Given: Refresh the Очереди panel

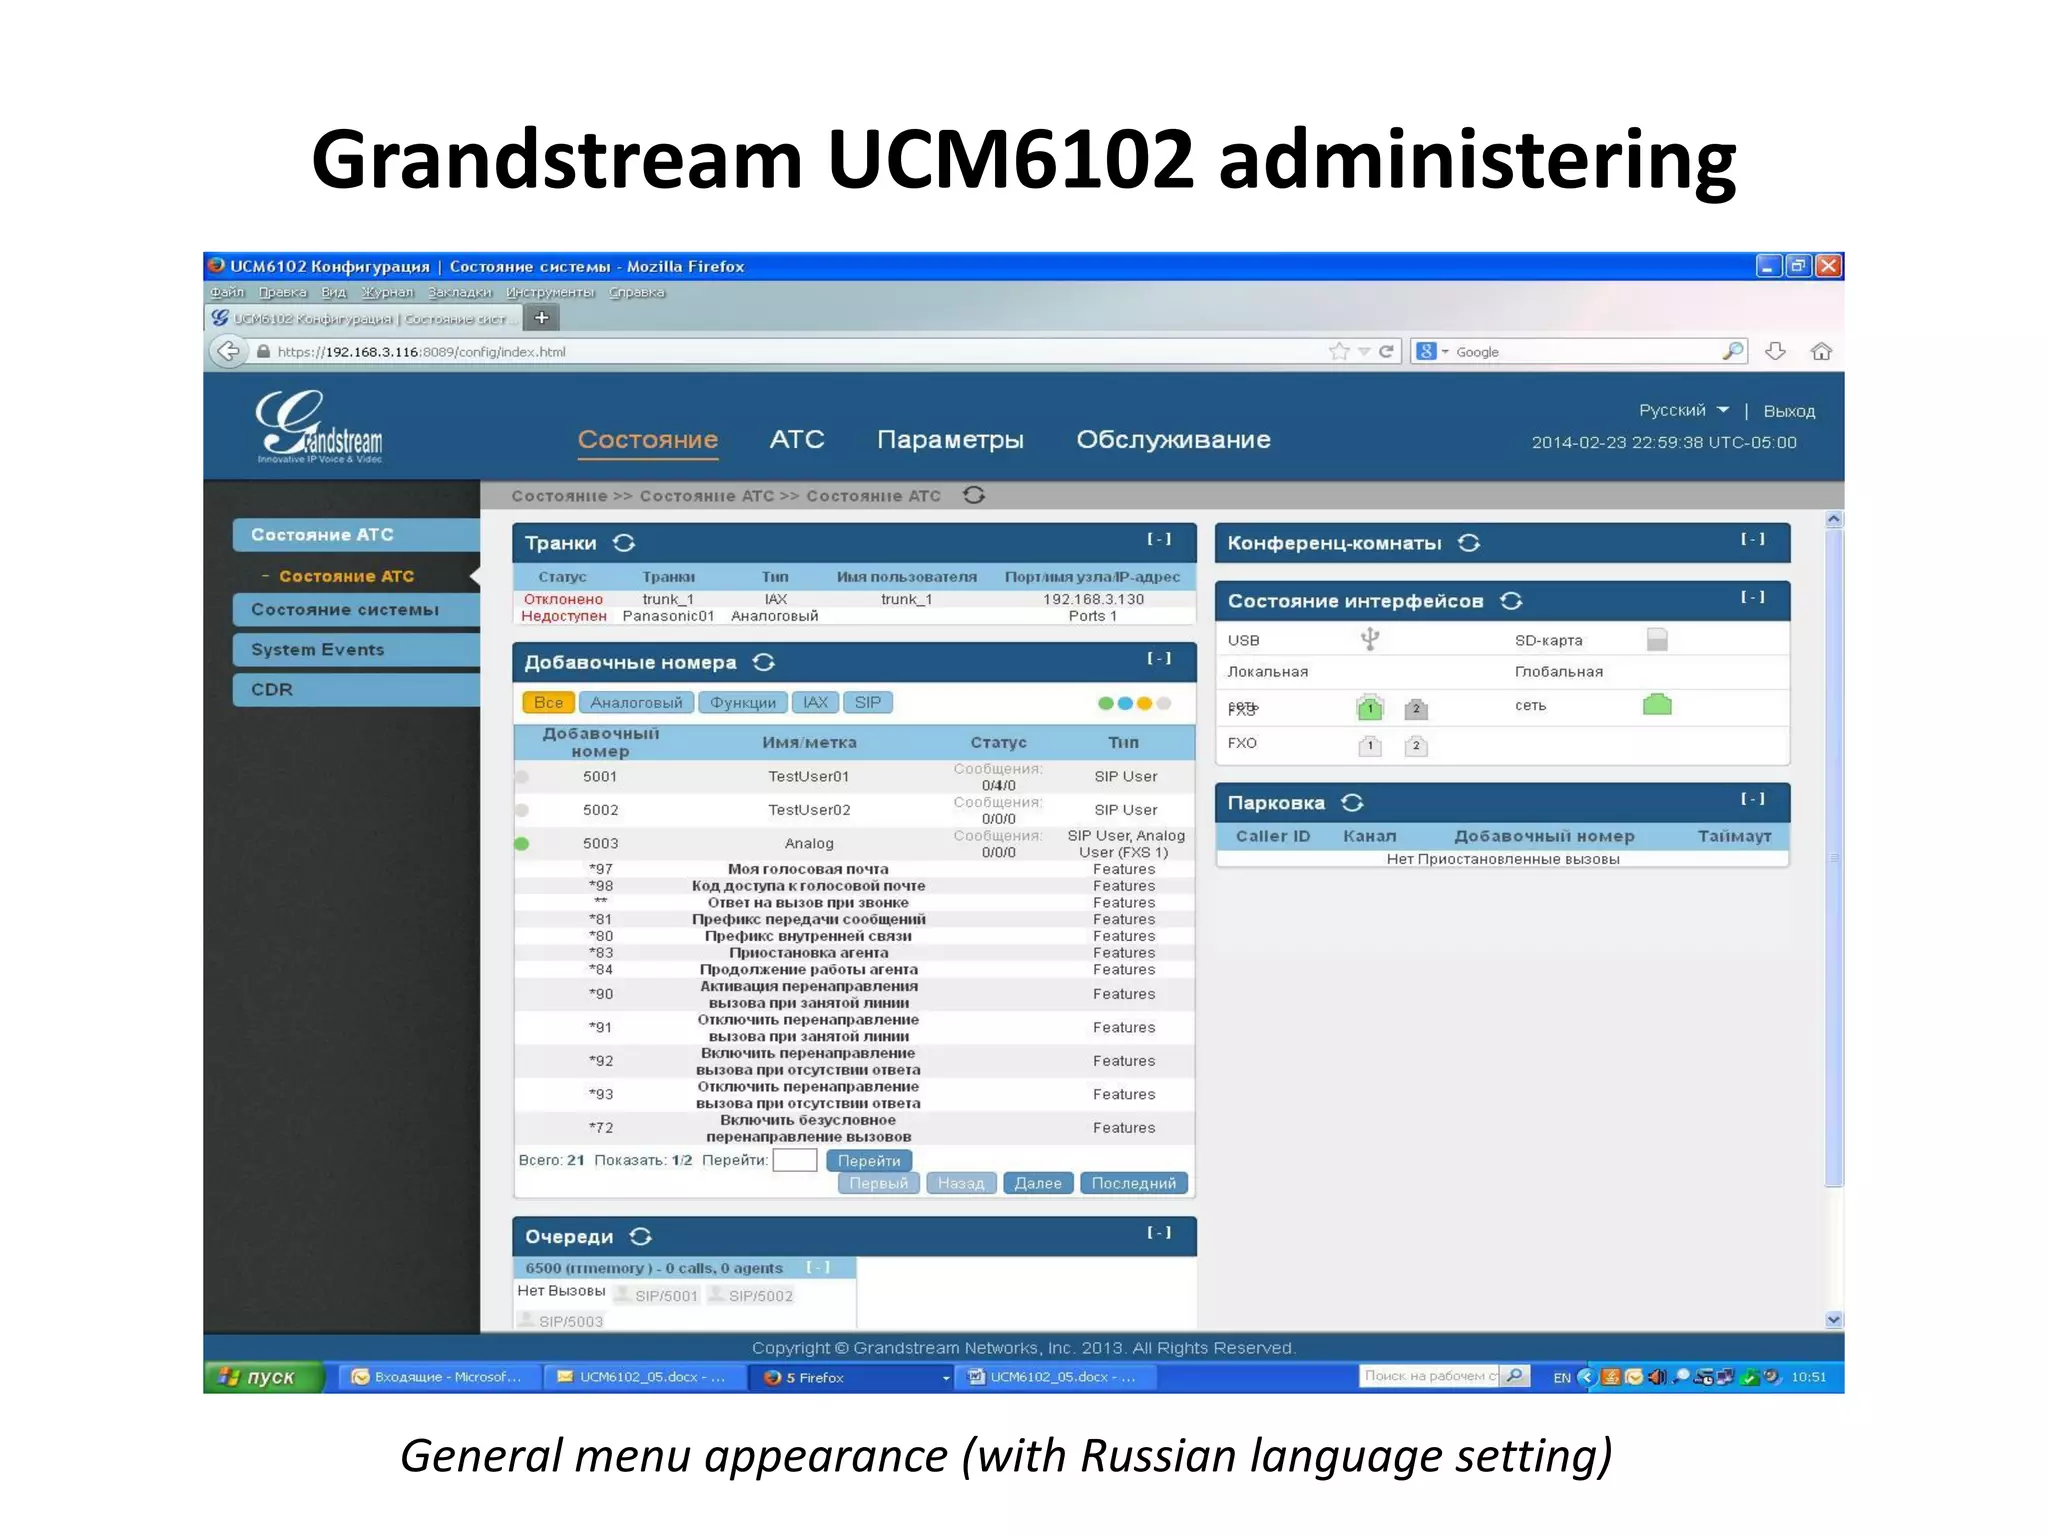Looking at the screenshot, I should pyautogui.click(x=641, y=1236).
